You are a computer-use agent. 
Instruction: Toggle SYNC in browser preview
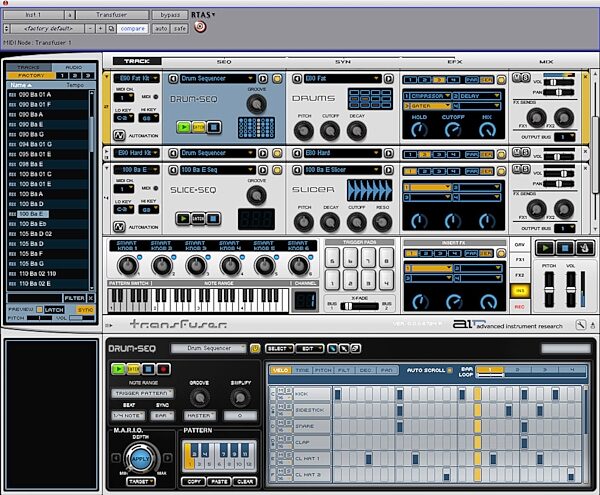pos(85,309)
